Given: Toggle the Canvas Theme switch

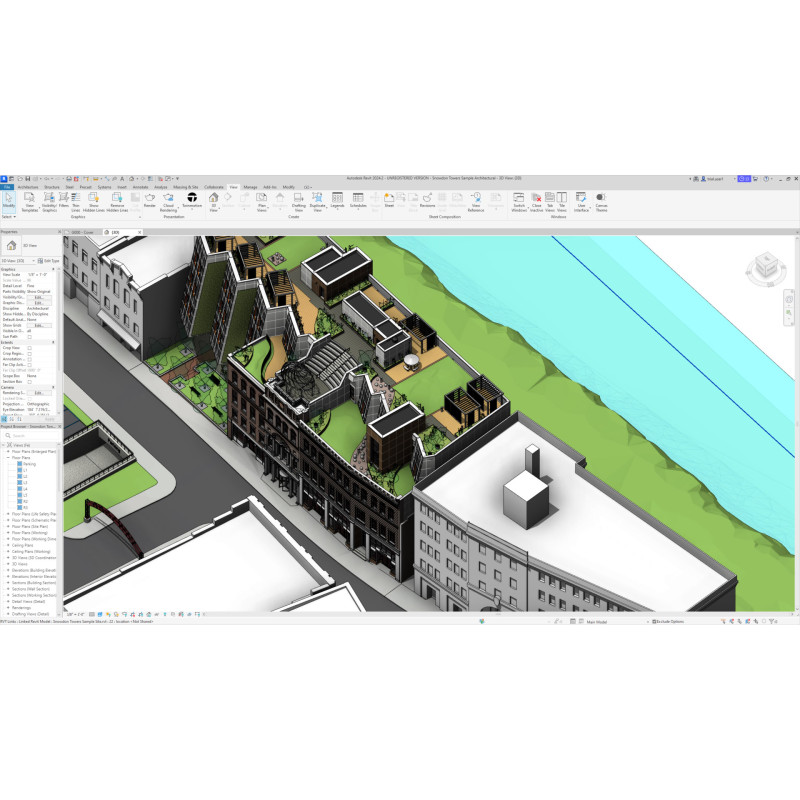Looking at the screenshot, I should click(x=601, y=199).
